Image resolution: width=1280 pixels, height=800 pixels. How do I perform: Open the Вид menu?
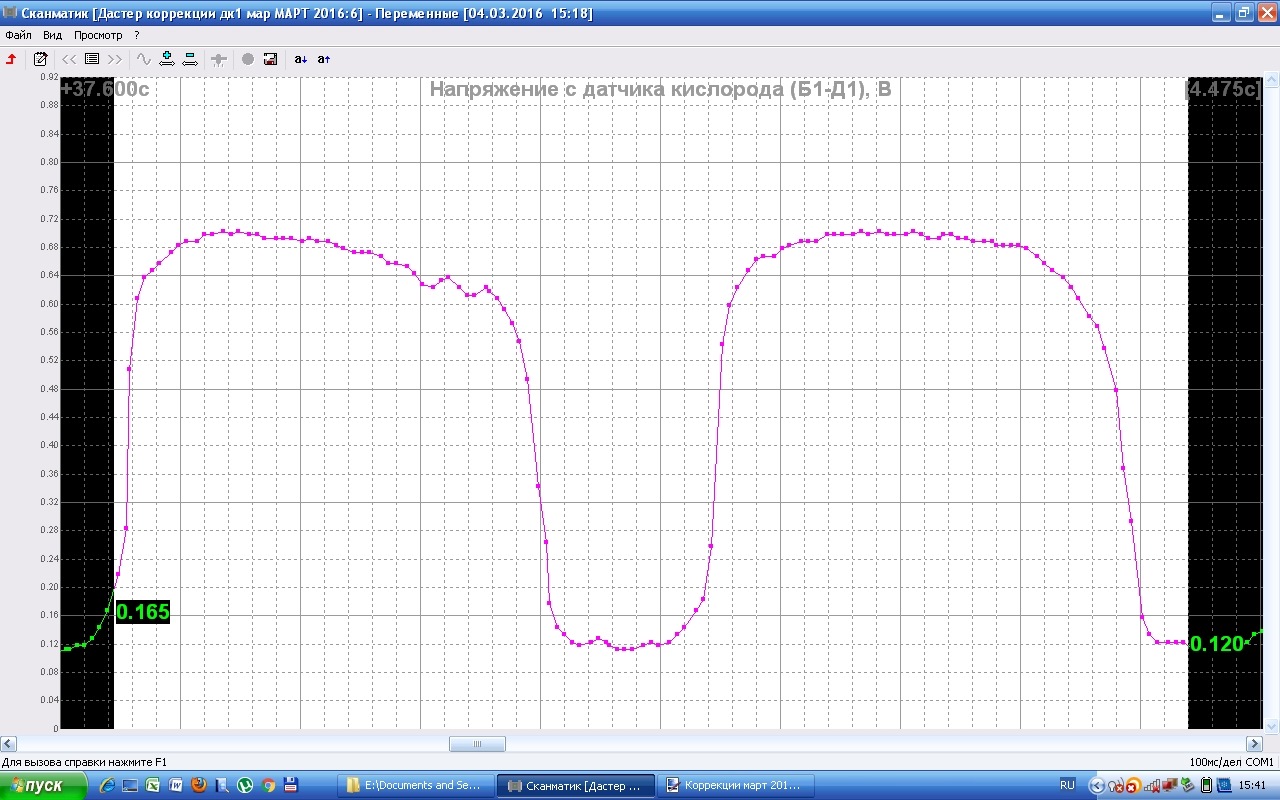click(x=52, y=35)
